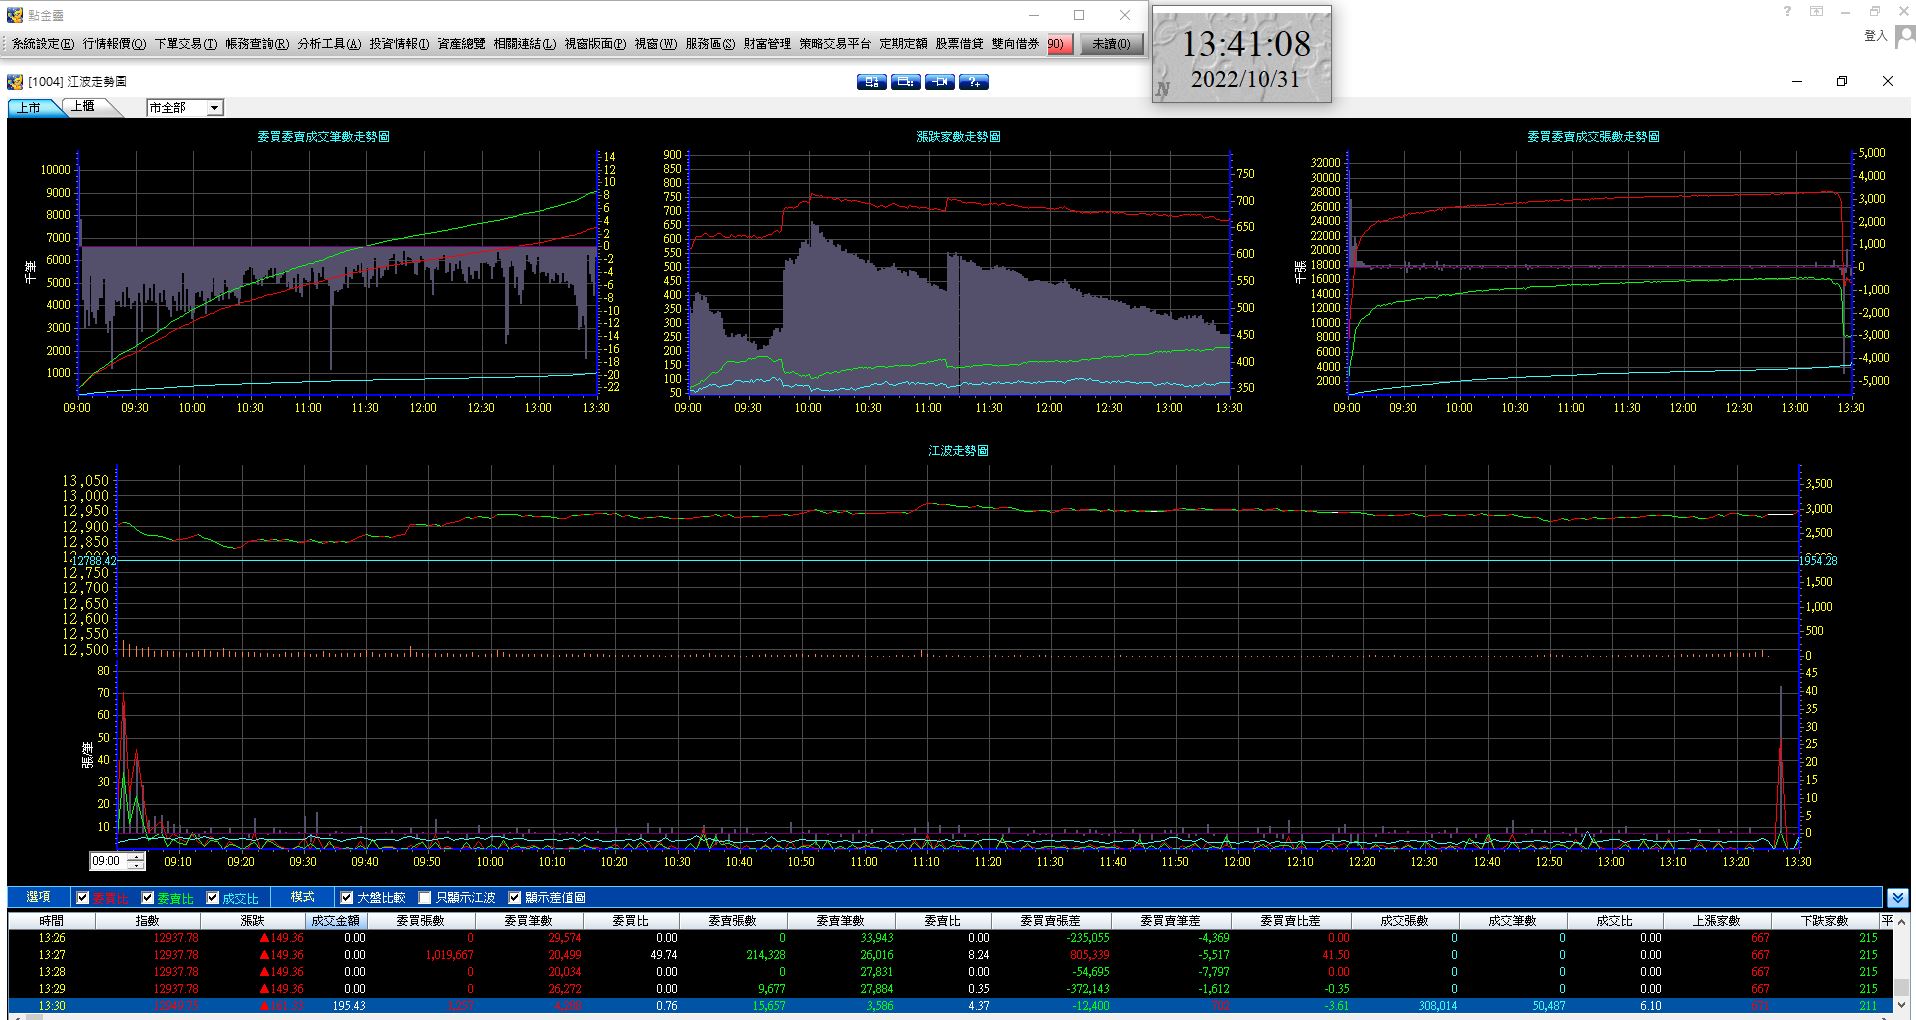The width and height of the screenshot is (1916, 1020).
Task: Click the 登入 login link
Action: pos(1875,36)
